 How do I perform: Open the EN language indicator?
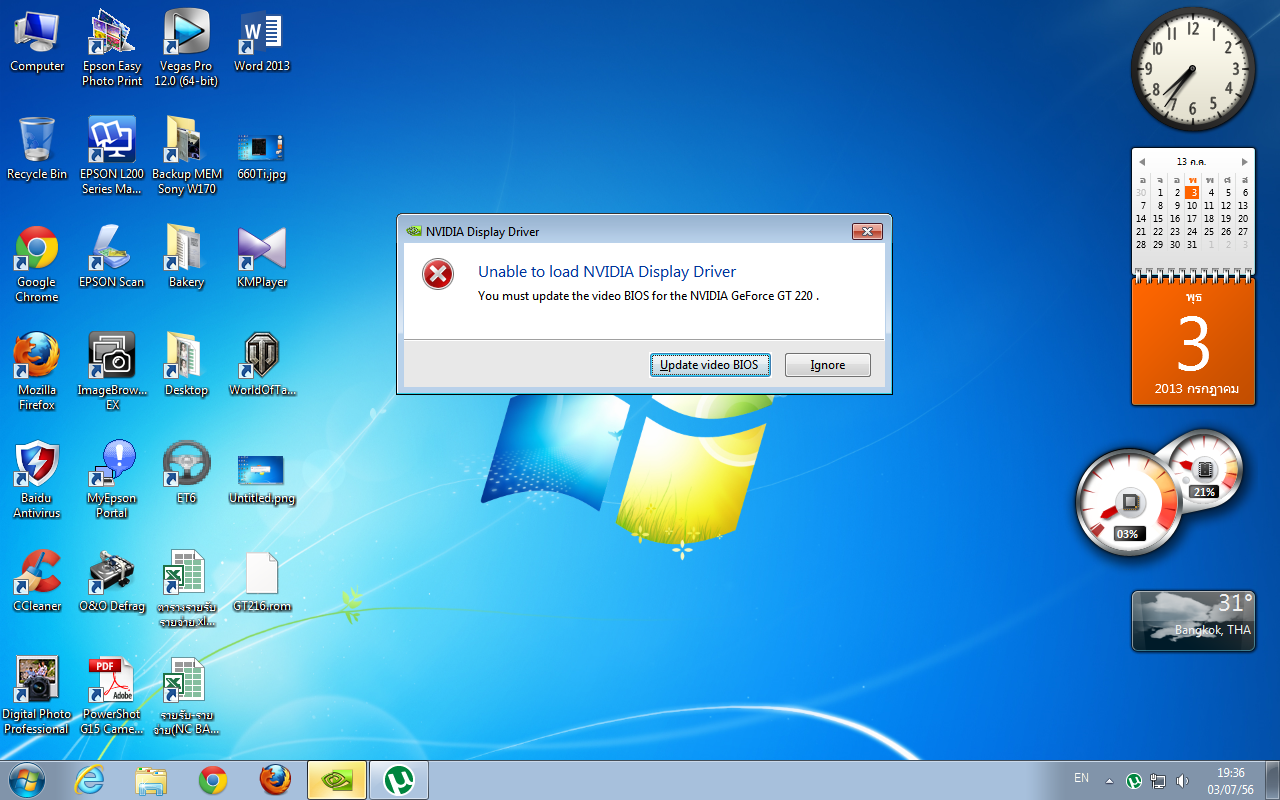1081,778
